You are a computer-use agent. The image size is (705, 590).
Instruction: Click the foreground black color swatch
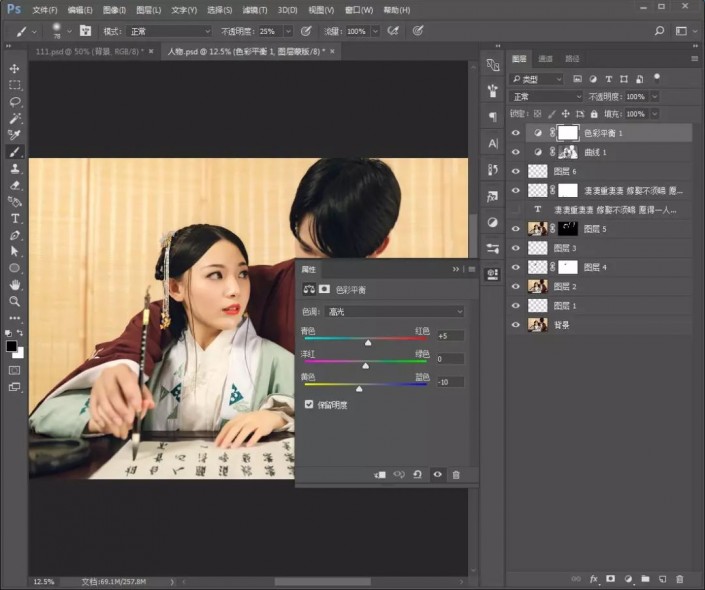(x=11, y=346)
